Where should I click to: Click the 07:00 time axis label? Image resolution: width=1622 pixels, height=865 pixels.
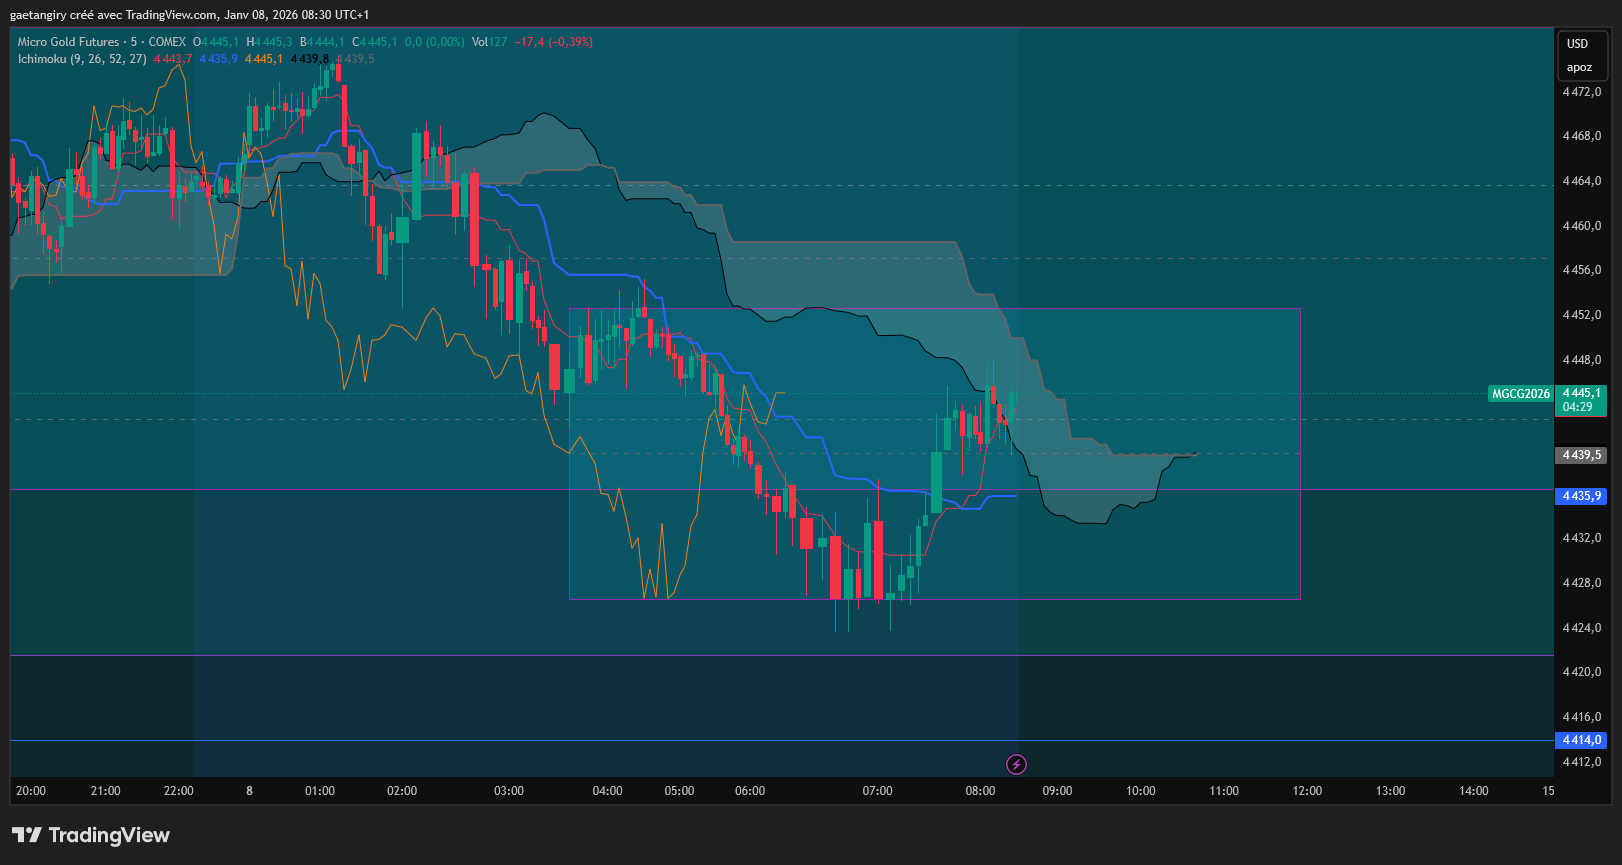(878, 791)
